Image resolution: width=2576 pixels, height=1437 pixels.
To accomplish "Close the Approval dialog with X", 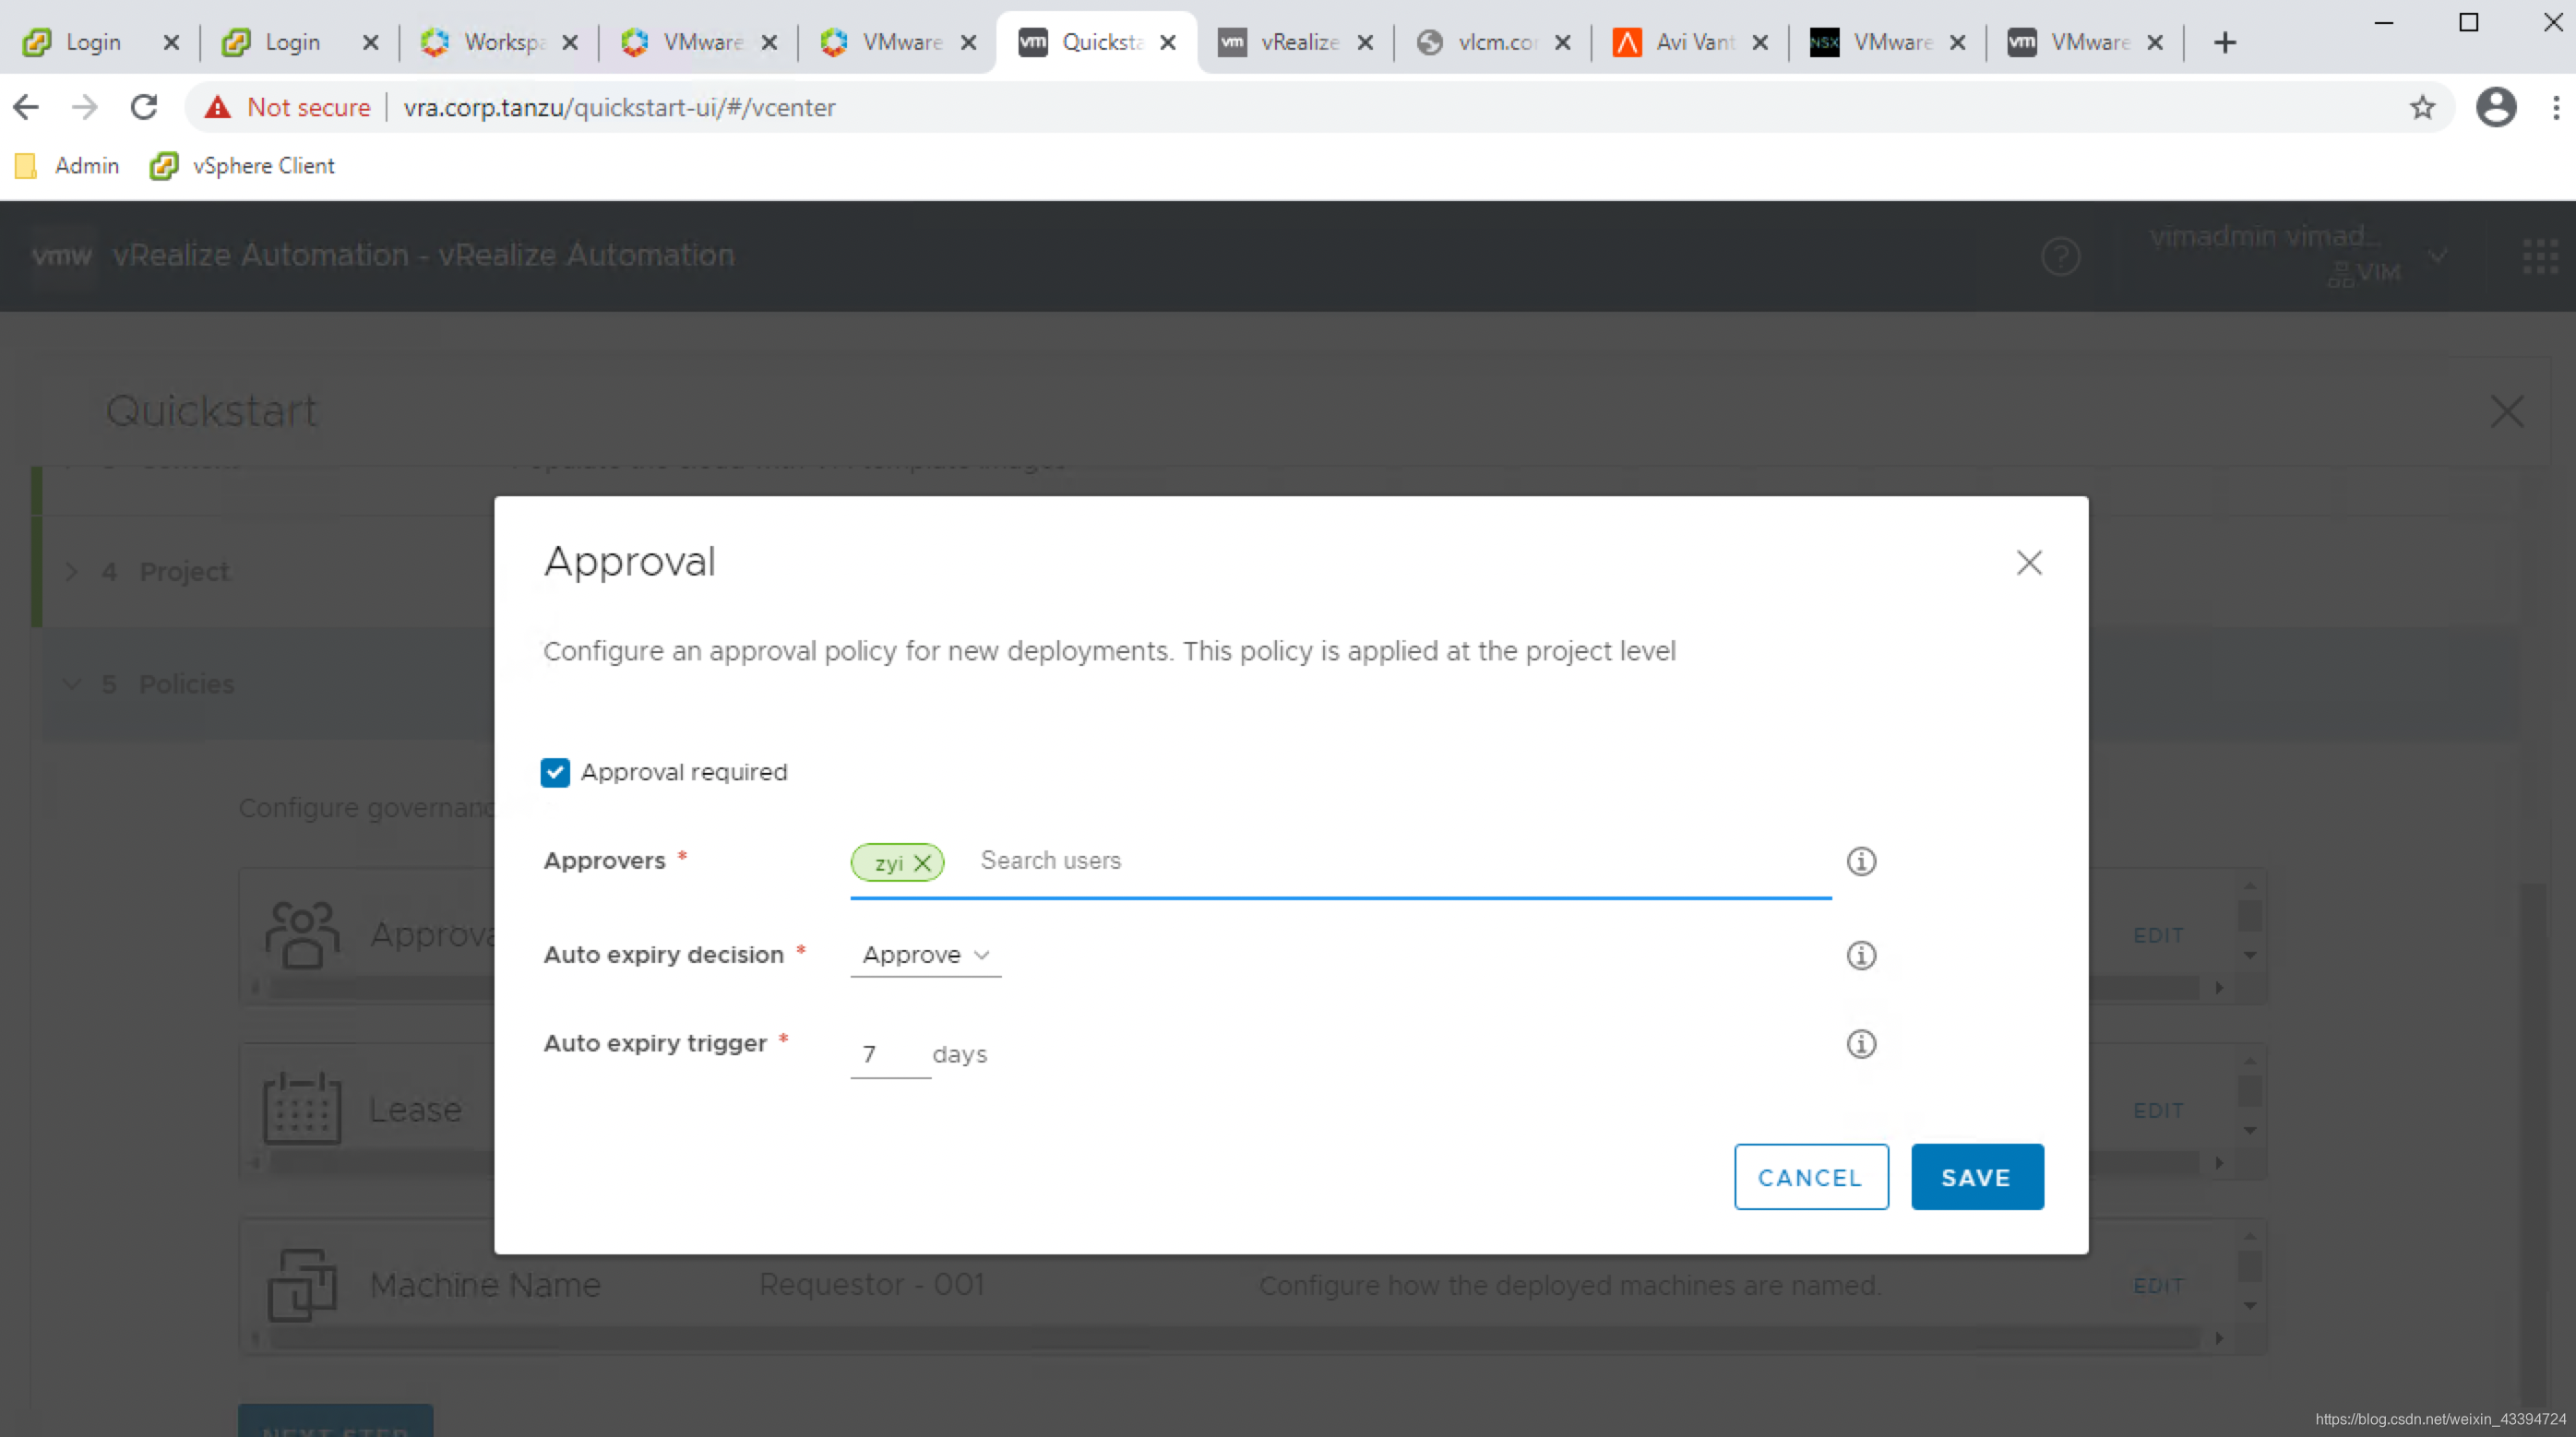I will (x=2028, y=563).
